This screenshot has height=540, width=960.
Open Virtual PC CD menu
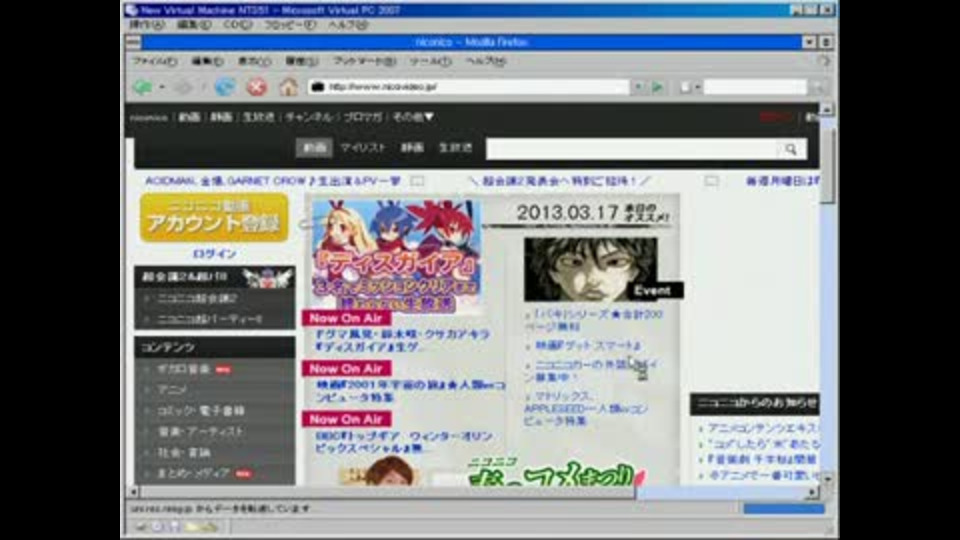(x=238, y=25)
